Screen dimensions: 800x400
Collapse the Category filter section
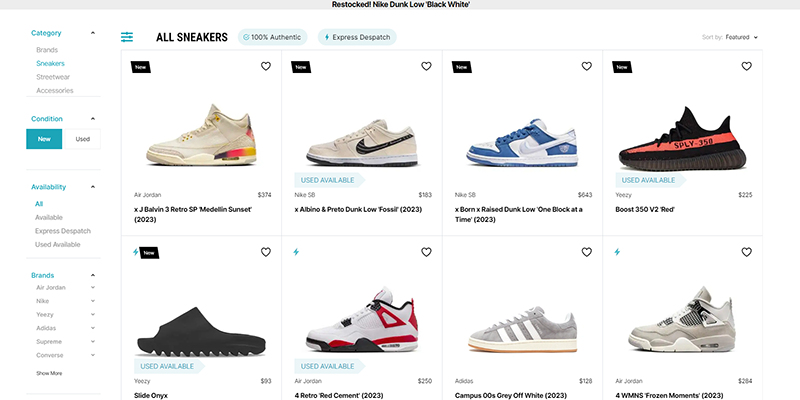93,33
